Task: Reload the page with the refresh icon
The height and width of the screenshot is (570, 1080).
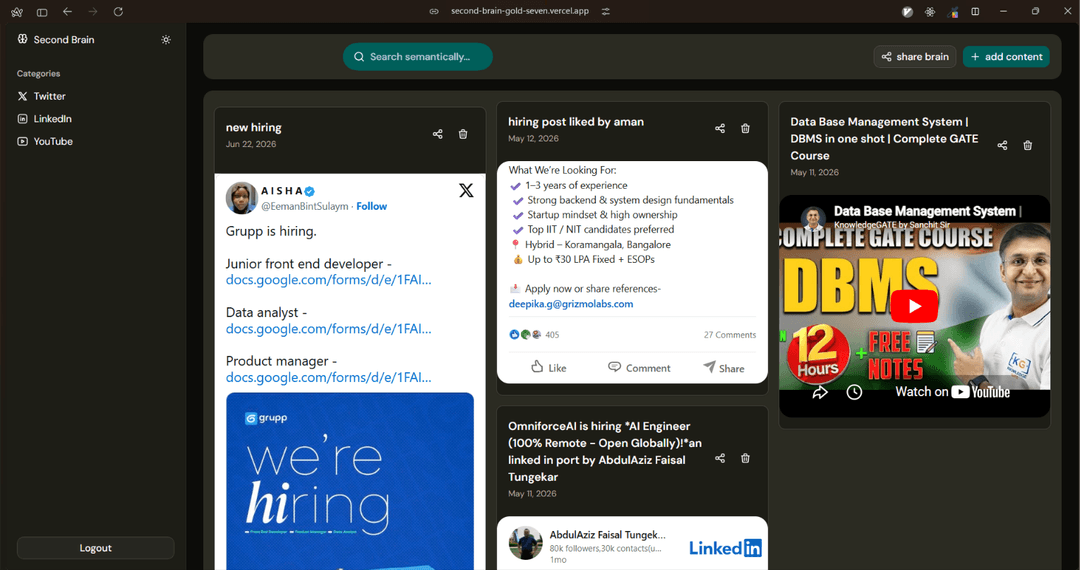Action: tap(118, 12)
